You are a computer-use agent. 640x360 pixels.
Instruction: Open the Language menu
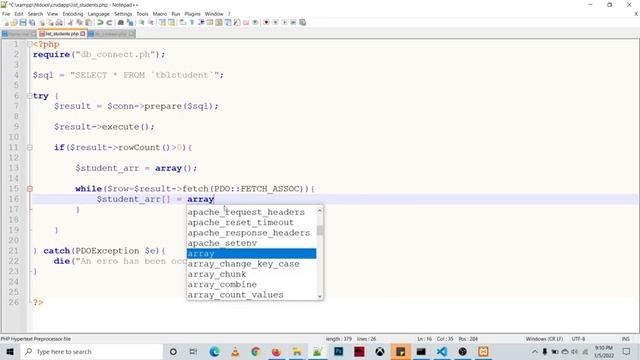[x=98, y=14]
